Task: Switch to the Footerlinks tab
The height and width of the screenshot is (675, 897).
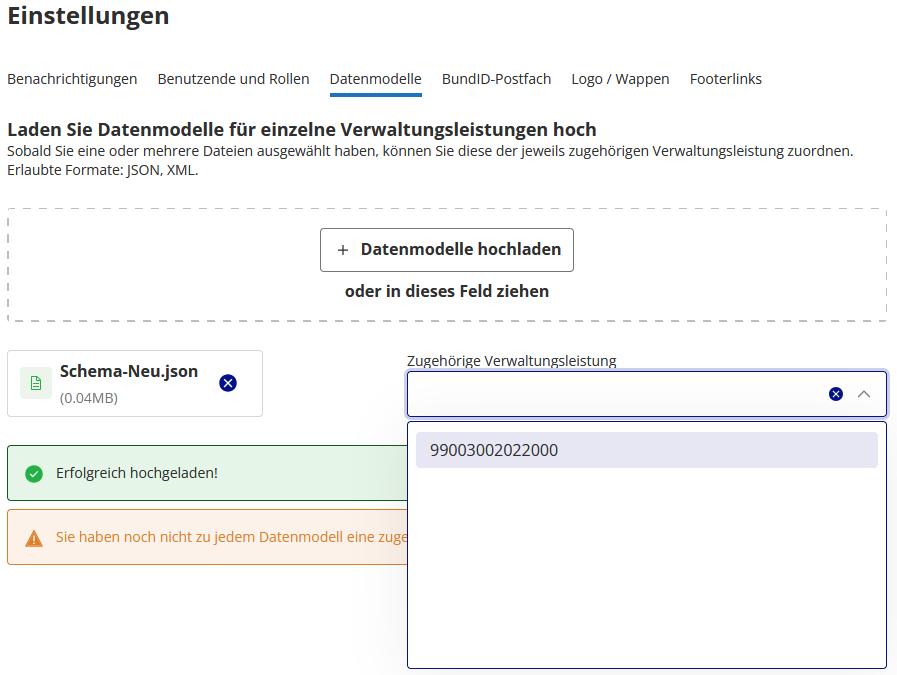Action: pyautogui.click(x=725, y=79)
